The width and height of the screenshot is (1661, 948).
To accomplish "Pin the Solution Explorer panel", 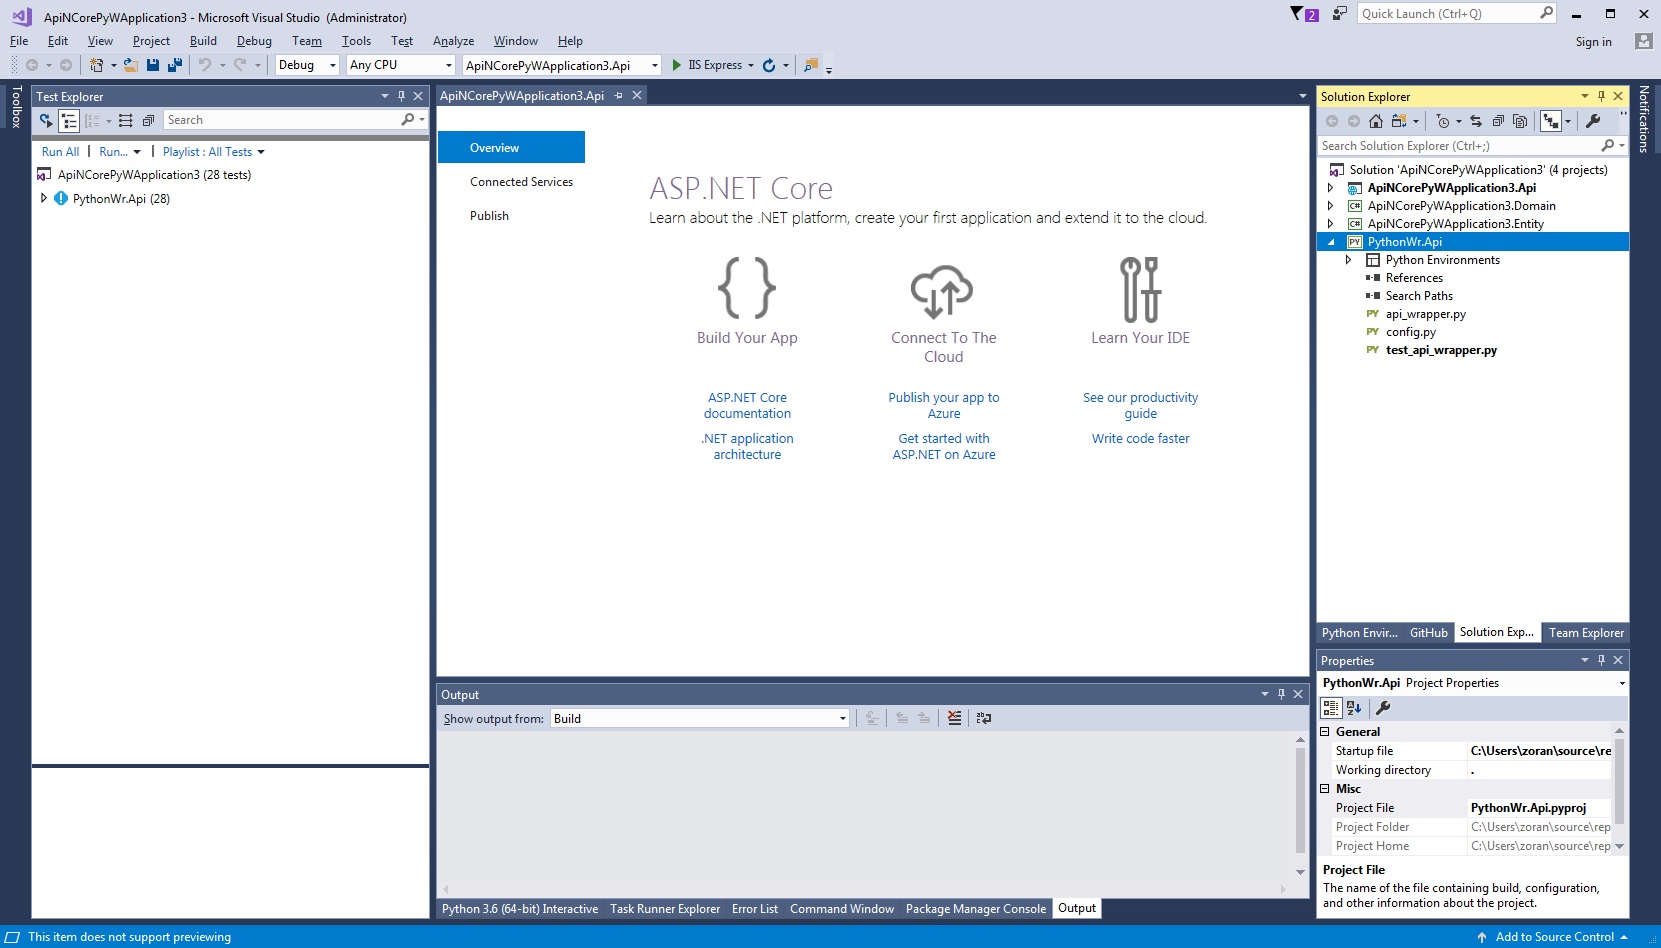I will [1600, 96].
